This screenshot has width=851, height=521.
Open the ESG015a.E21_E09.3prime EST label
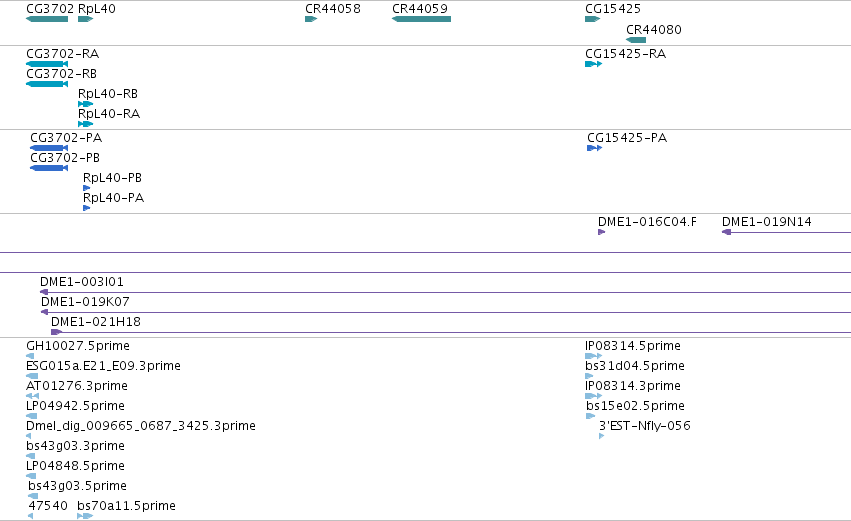(103, 366)
